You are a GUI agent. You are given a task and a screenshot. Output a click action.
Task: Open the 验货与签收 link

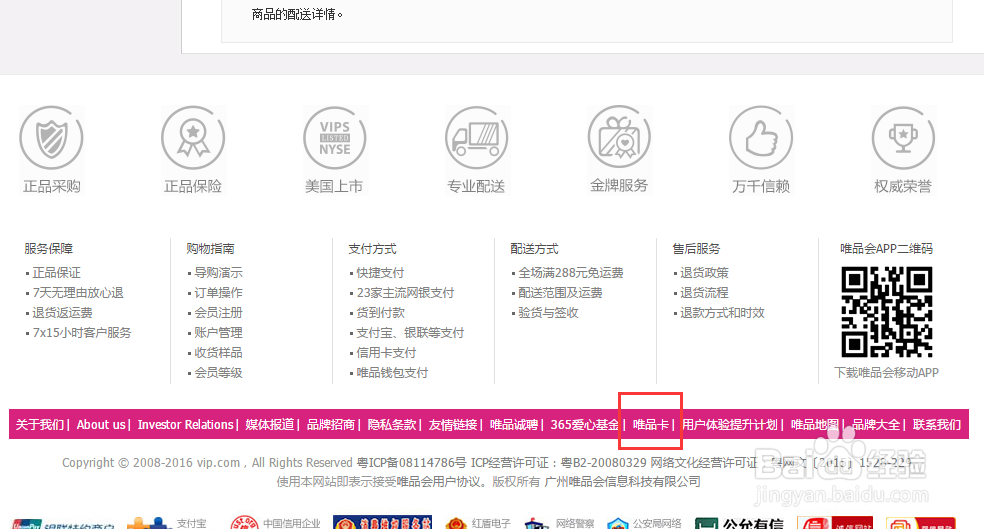pos(548,313)
